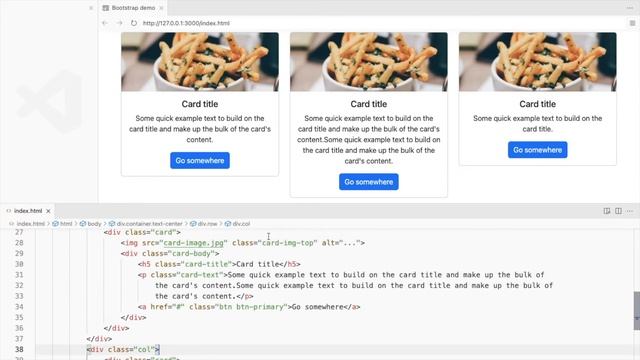Close the Bootstrap demo preview tab
The image size is (640, 360).
coord(161,8)
